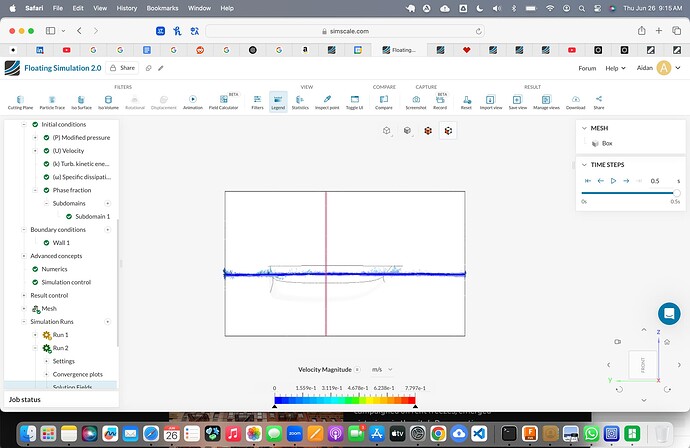The image size is (690, 448).
Task: Select Subdomain 1
Action: pyautogui.click(x=92, y=217)
